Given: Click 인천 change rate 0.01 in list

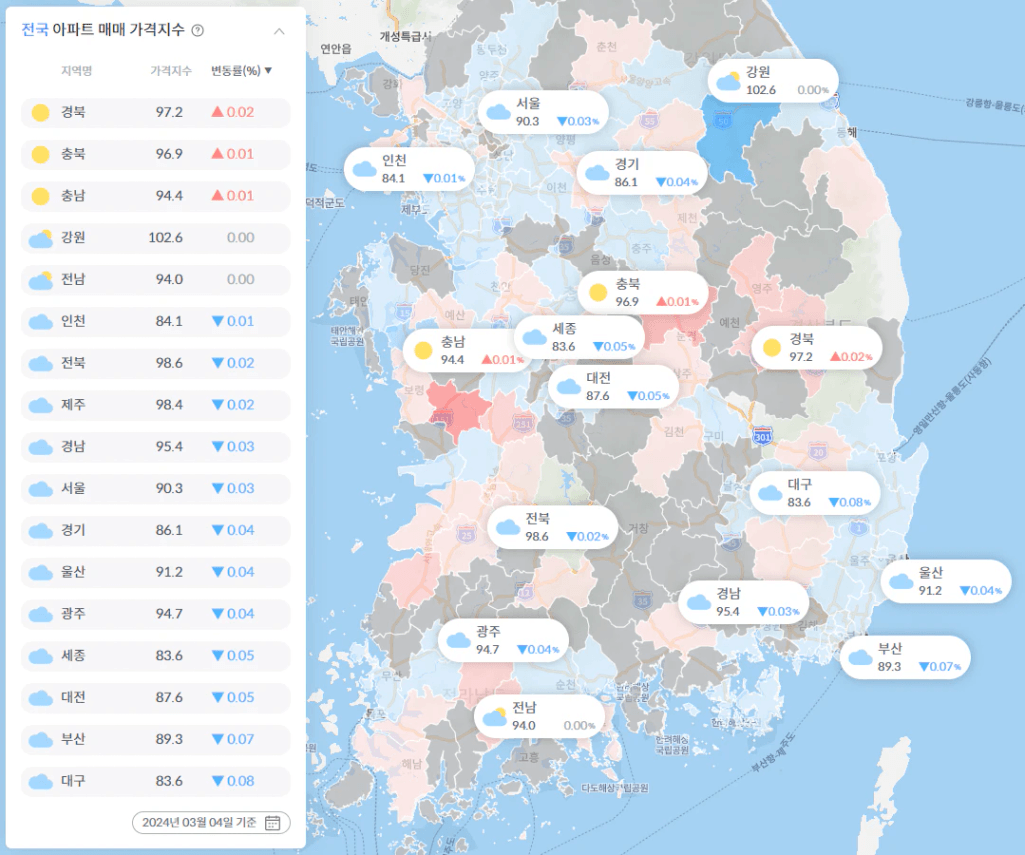Looking at the screenshot, I should [x=233, y=321].
